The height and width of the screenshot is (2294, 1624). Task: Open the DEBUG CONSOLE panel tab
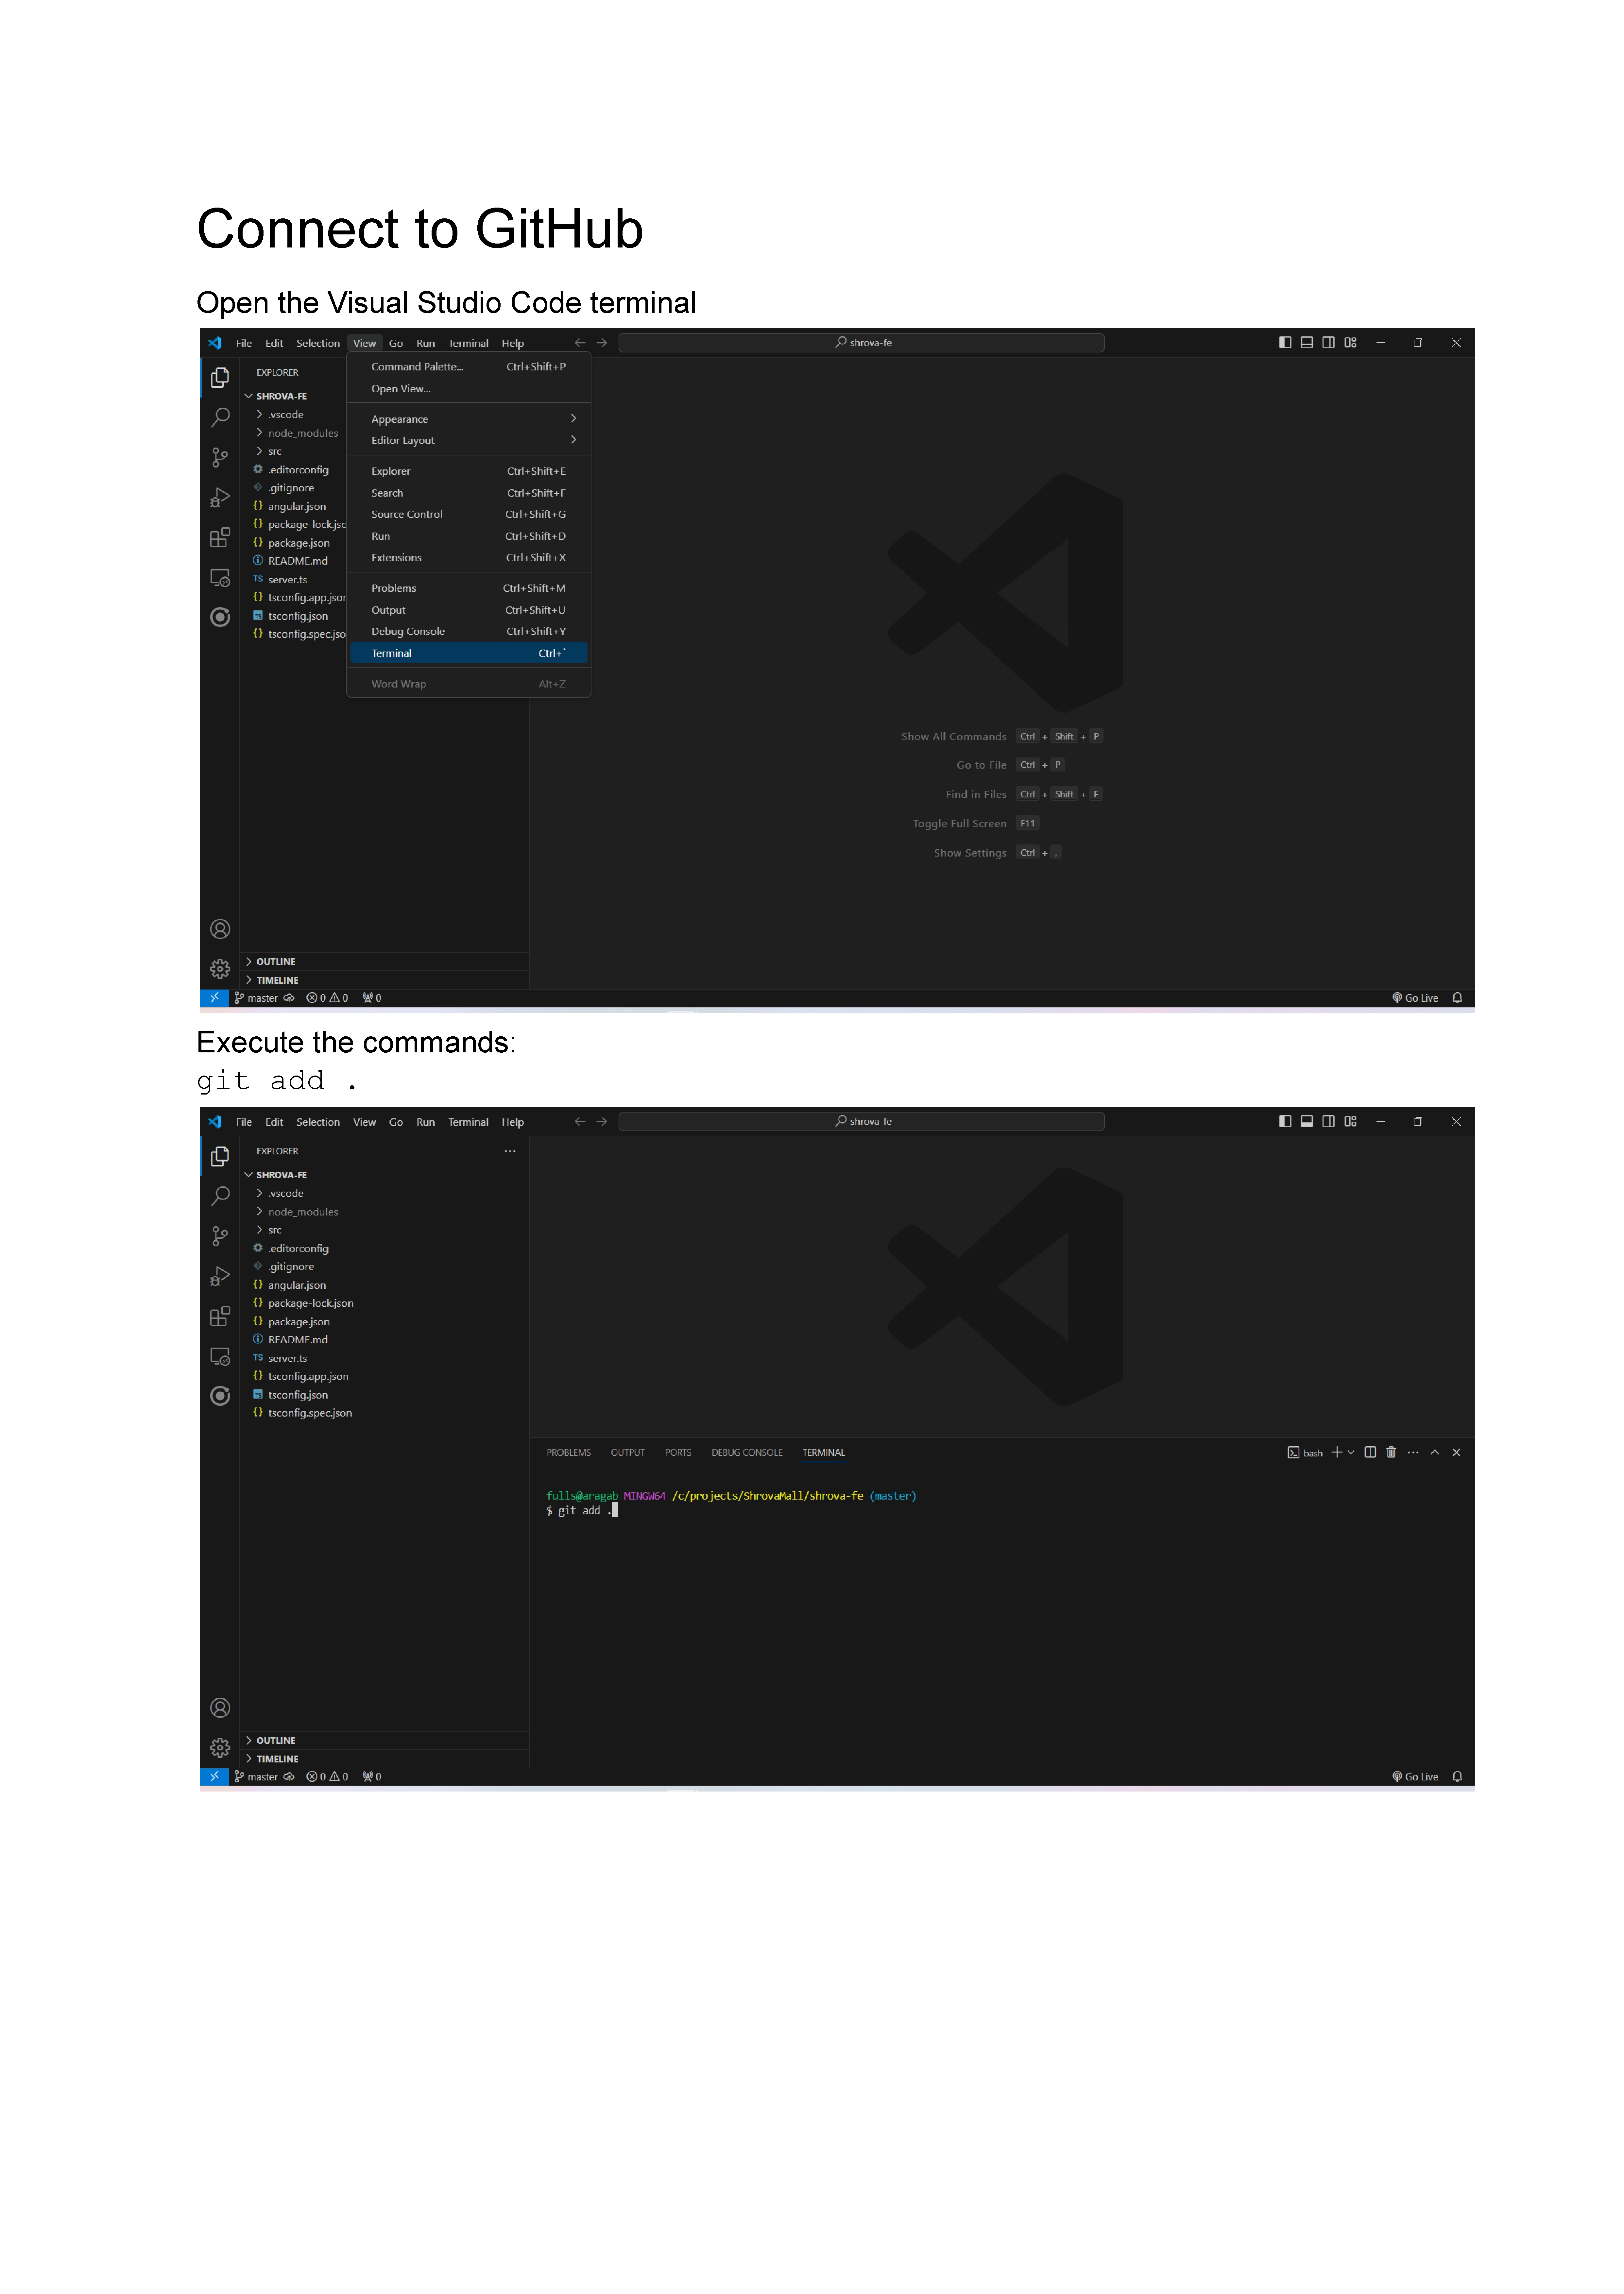[x=747, y=1452]
